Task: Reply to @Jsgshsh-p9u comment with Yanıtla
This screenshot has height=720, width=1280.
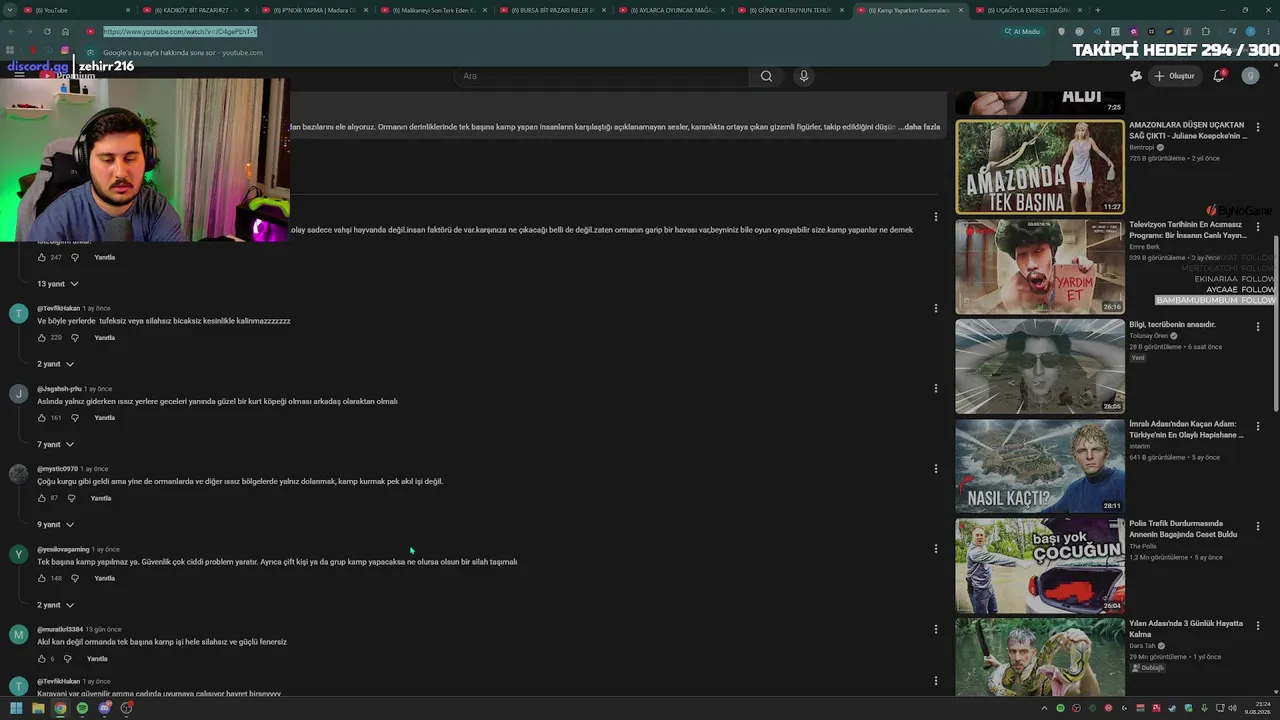Action: pyautogui.click(x=104, y=418)
